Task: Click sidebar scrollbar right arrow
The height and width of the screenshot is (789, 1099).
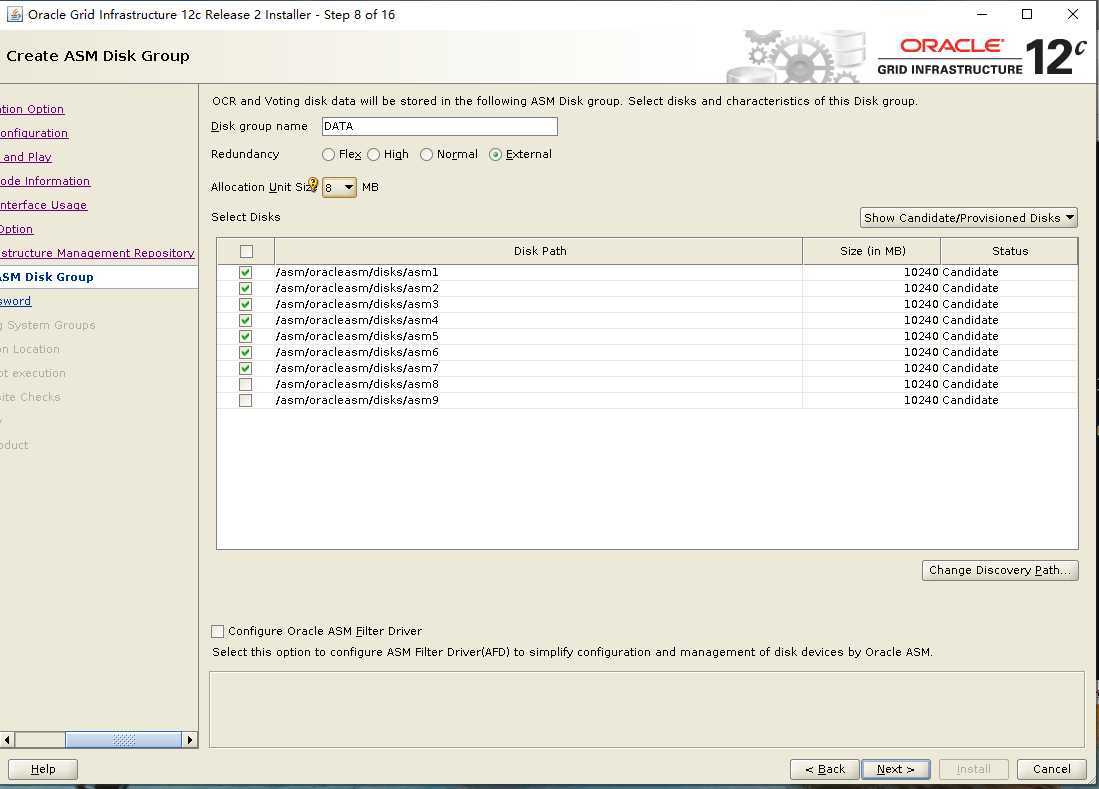Action: (x=190, y=739)
